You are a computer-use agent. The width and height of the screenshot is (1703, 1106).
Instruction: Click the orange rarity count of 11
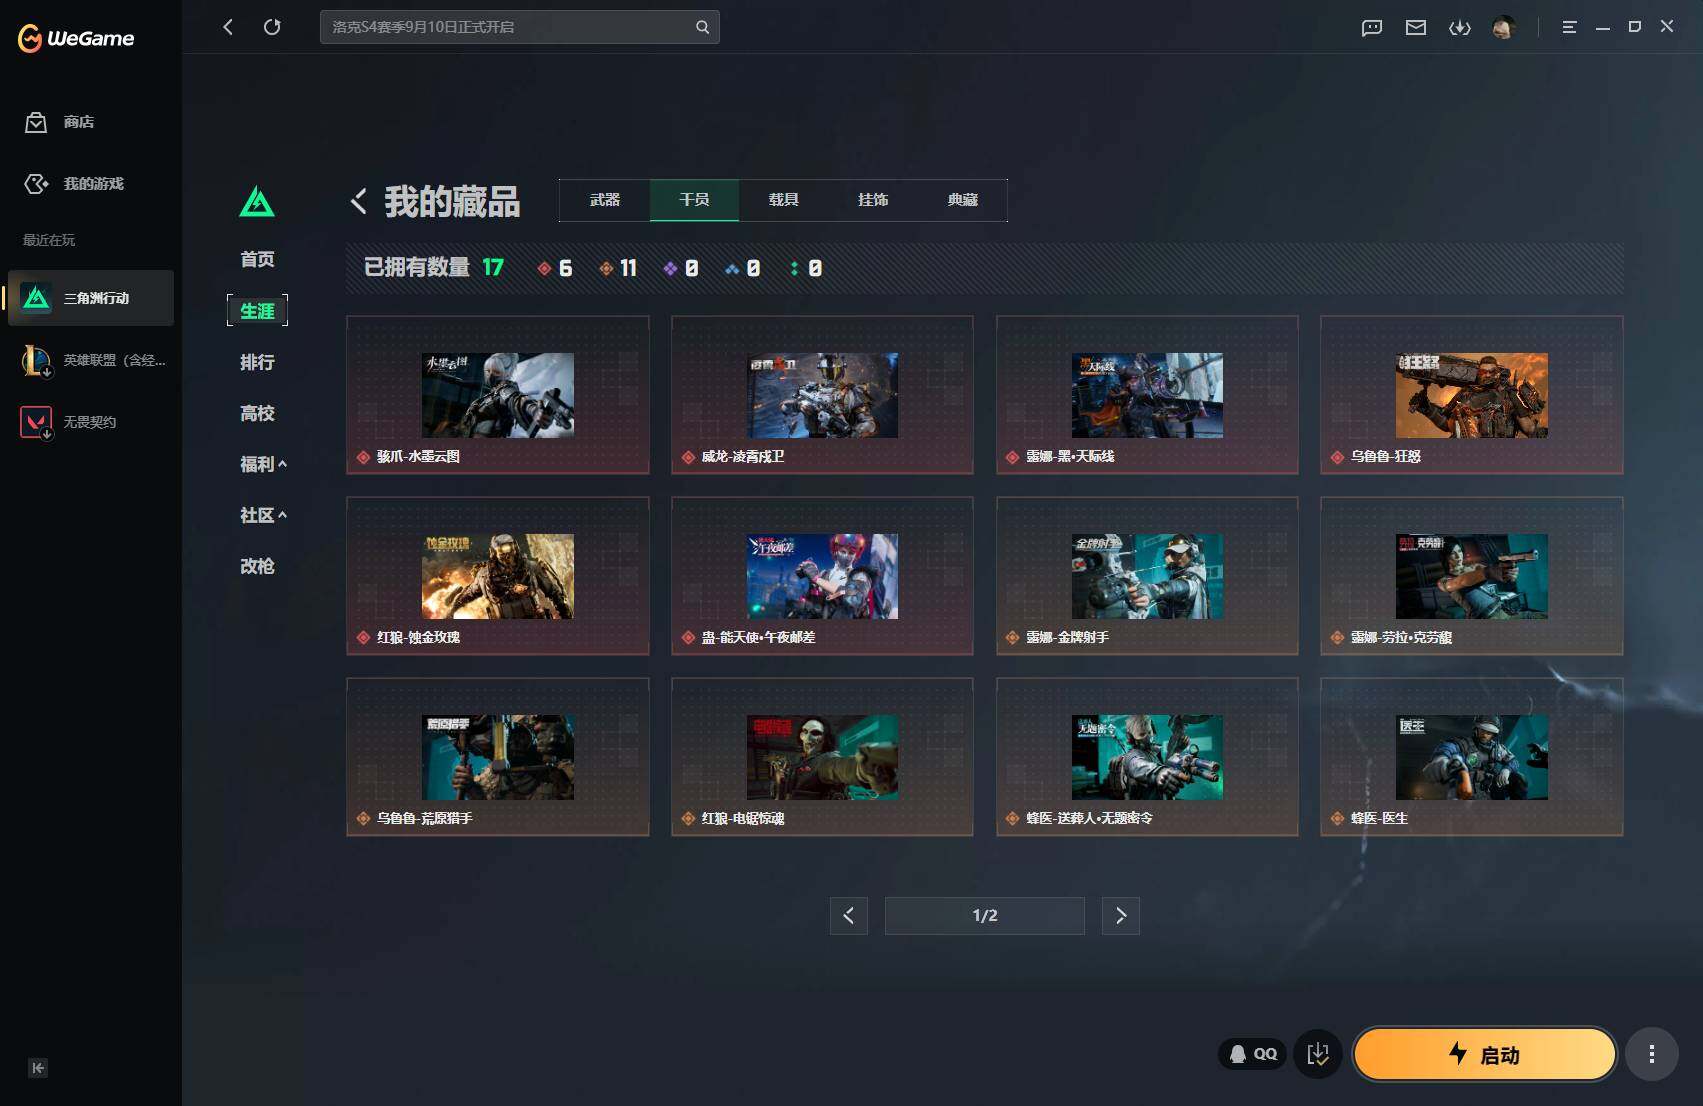pos(618,268)
